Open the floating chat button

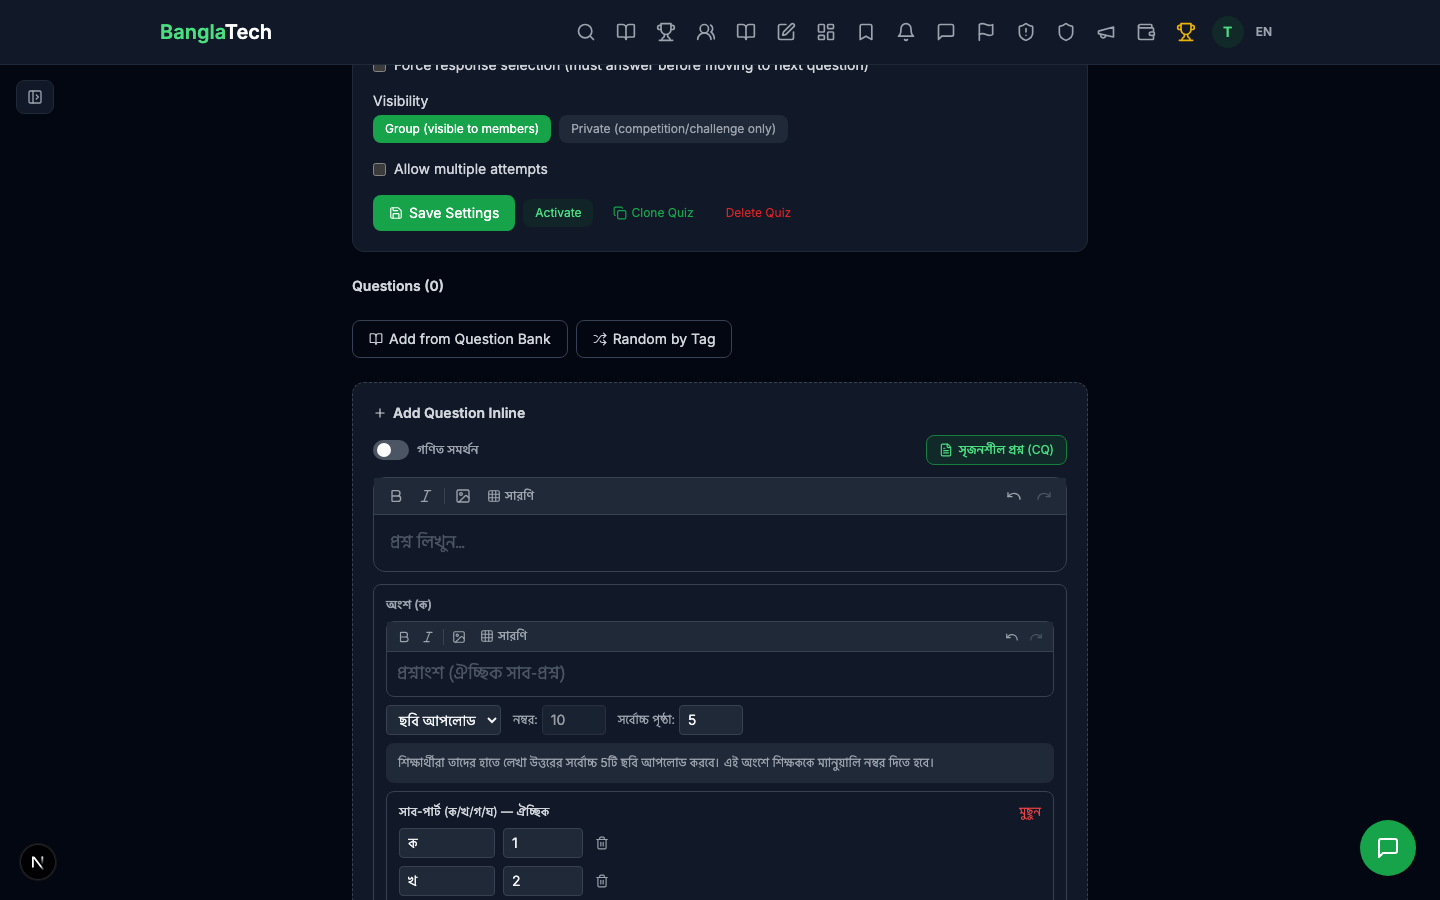(x=1387, y=848)
